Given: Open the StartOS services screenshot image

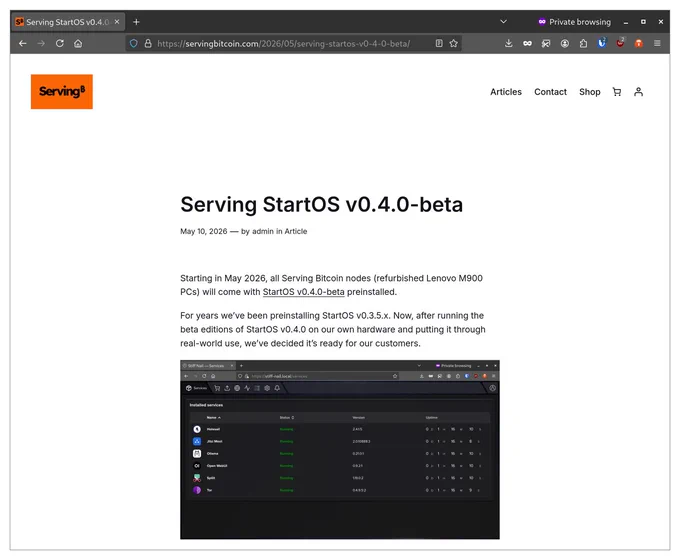Looking at the screenshot, I should (x=340, y=449).
